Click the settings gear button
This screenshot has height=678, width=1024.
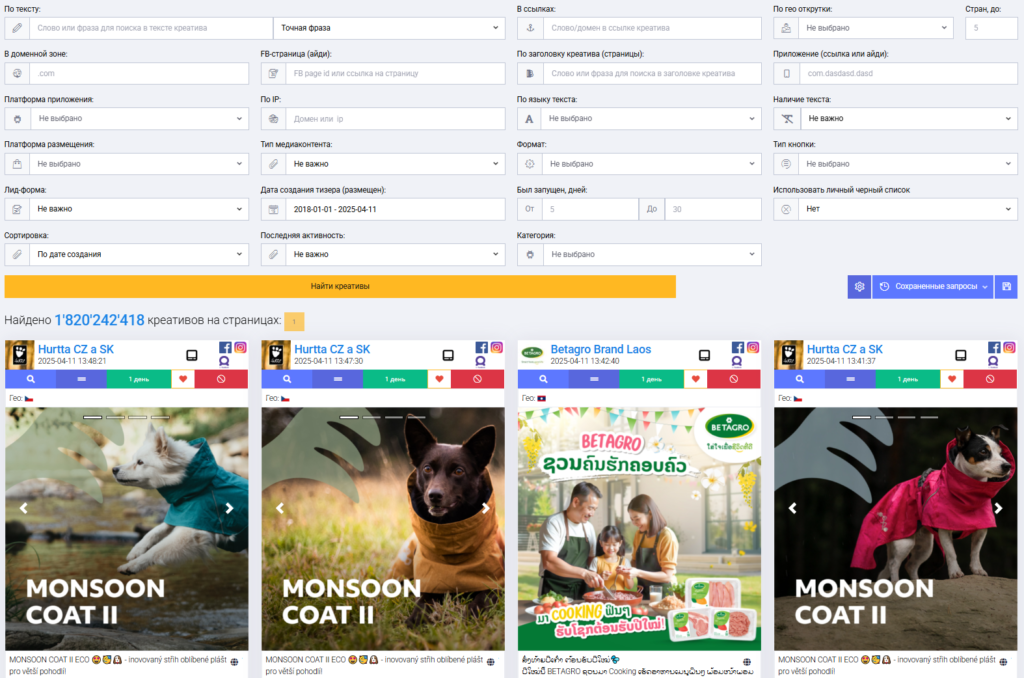tap(859, 286)
